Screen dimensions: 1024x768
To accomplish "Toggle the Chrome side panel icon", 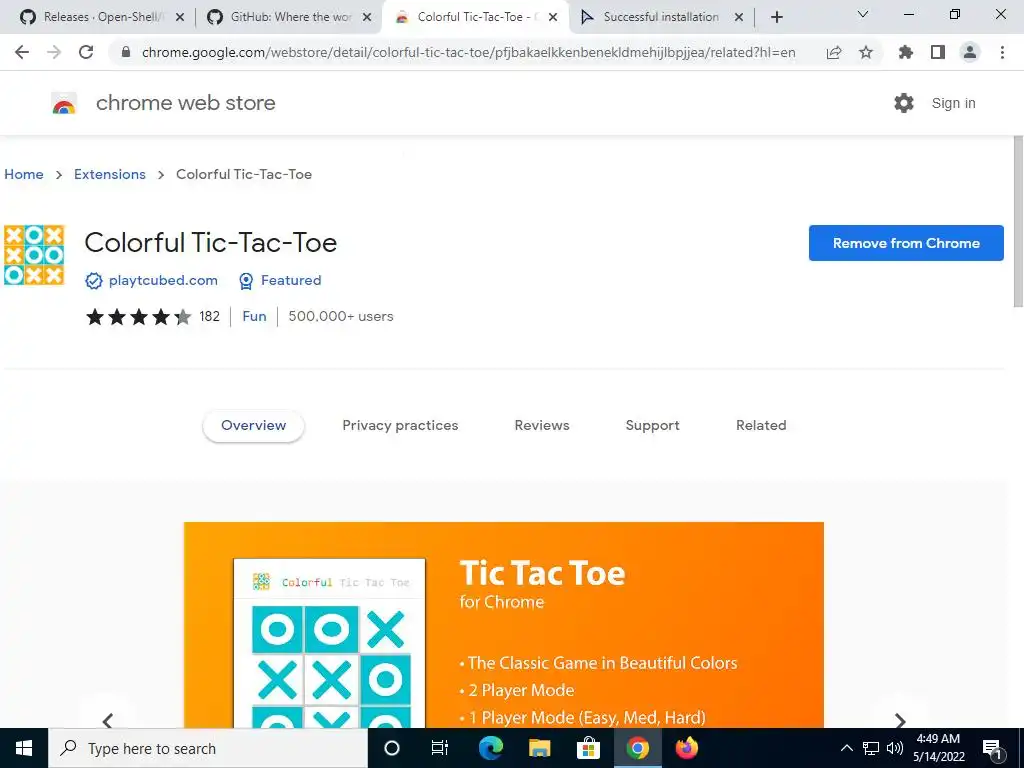I will tap(938, 52).
